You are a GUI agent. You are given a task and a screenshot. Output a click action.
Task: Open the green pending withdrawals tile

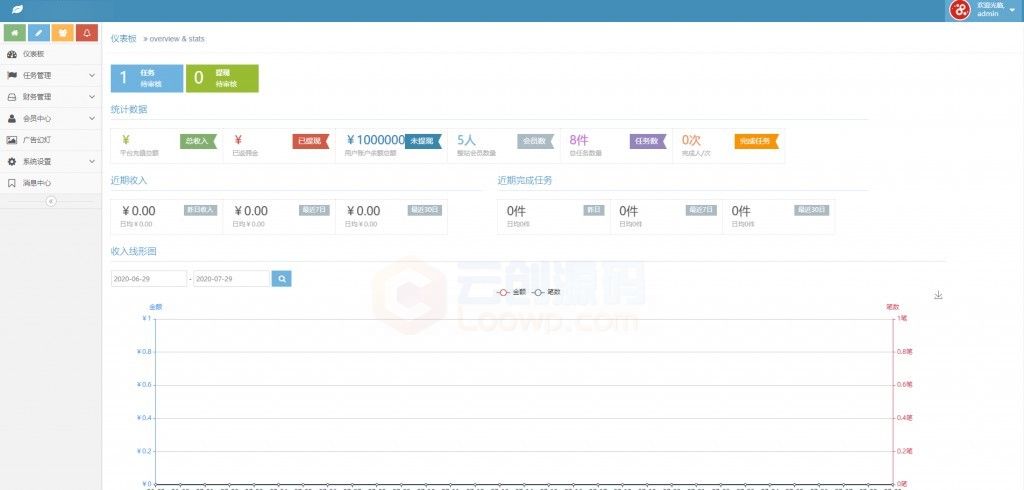tap(222, 78)
